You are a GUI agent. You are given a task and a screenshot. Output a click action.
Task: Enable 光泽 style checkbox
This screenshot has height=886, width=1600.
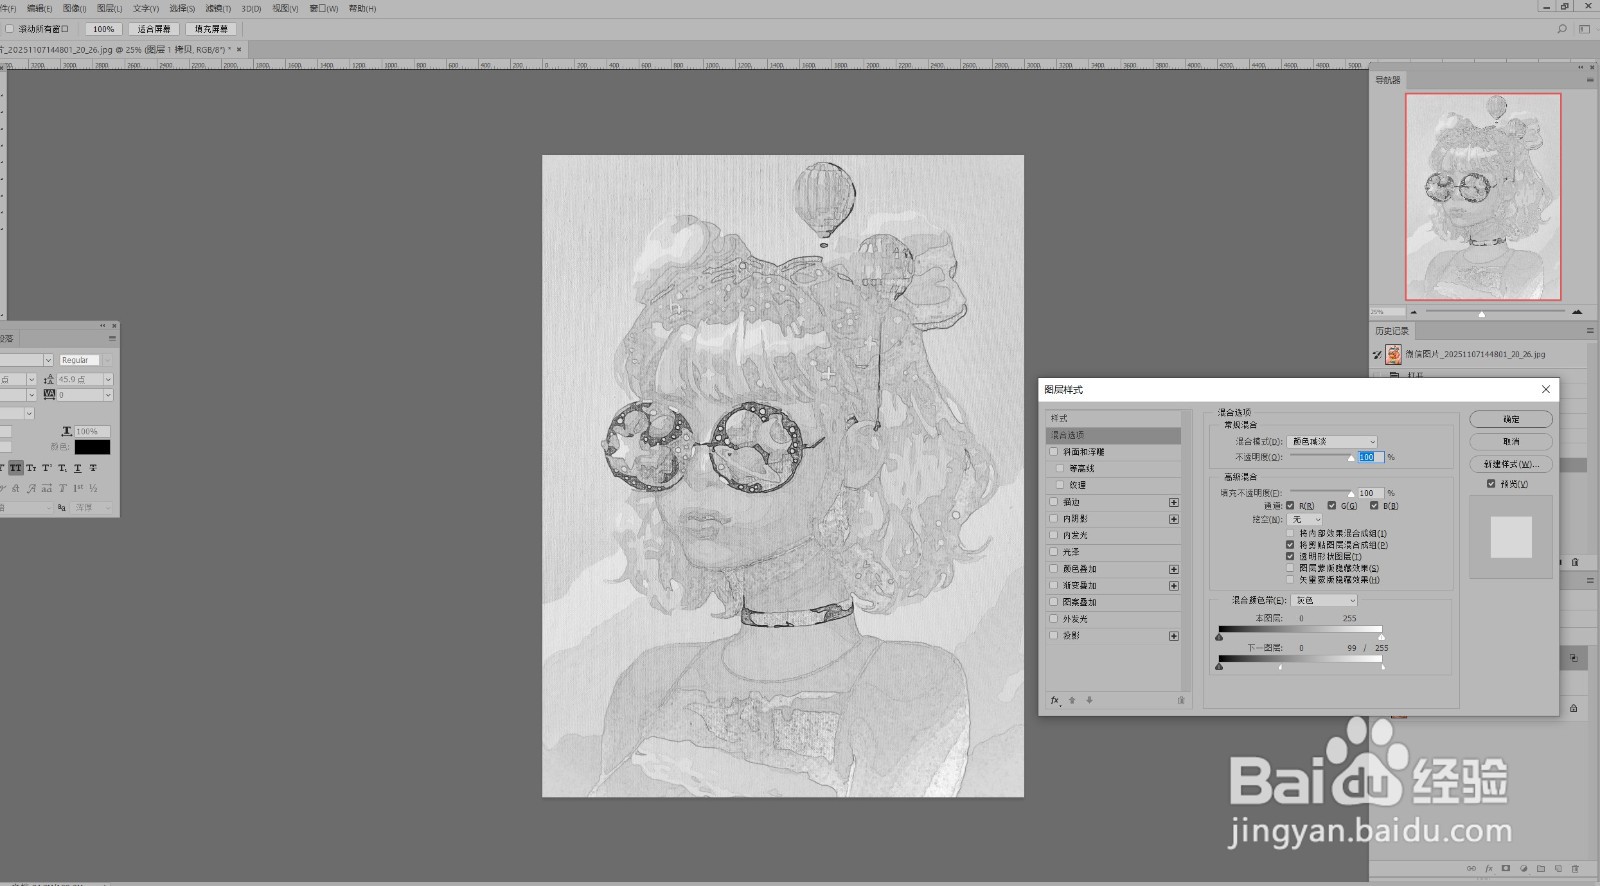coord(1053,552)
